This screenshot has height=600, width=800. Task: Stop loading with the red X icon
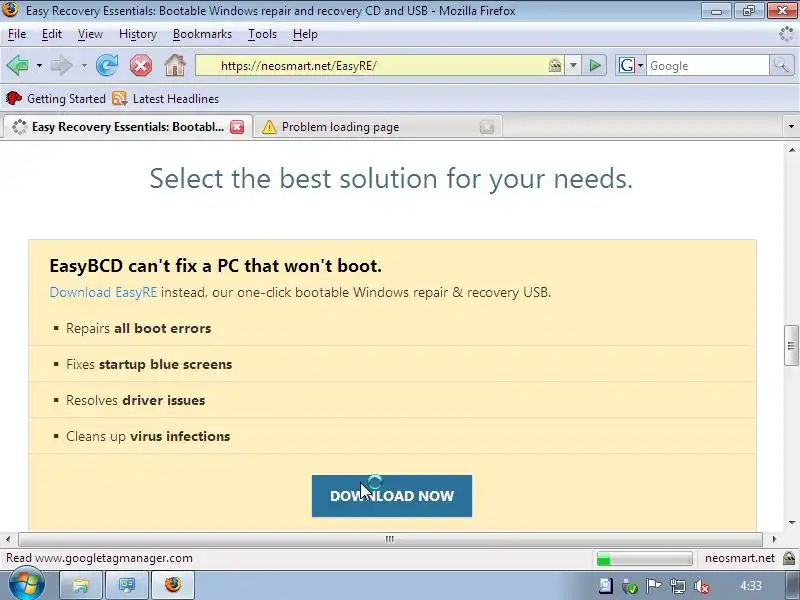(x=141, y=65)
